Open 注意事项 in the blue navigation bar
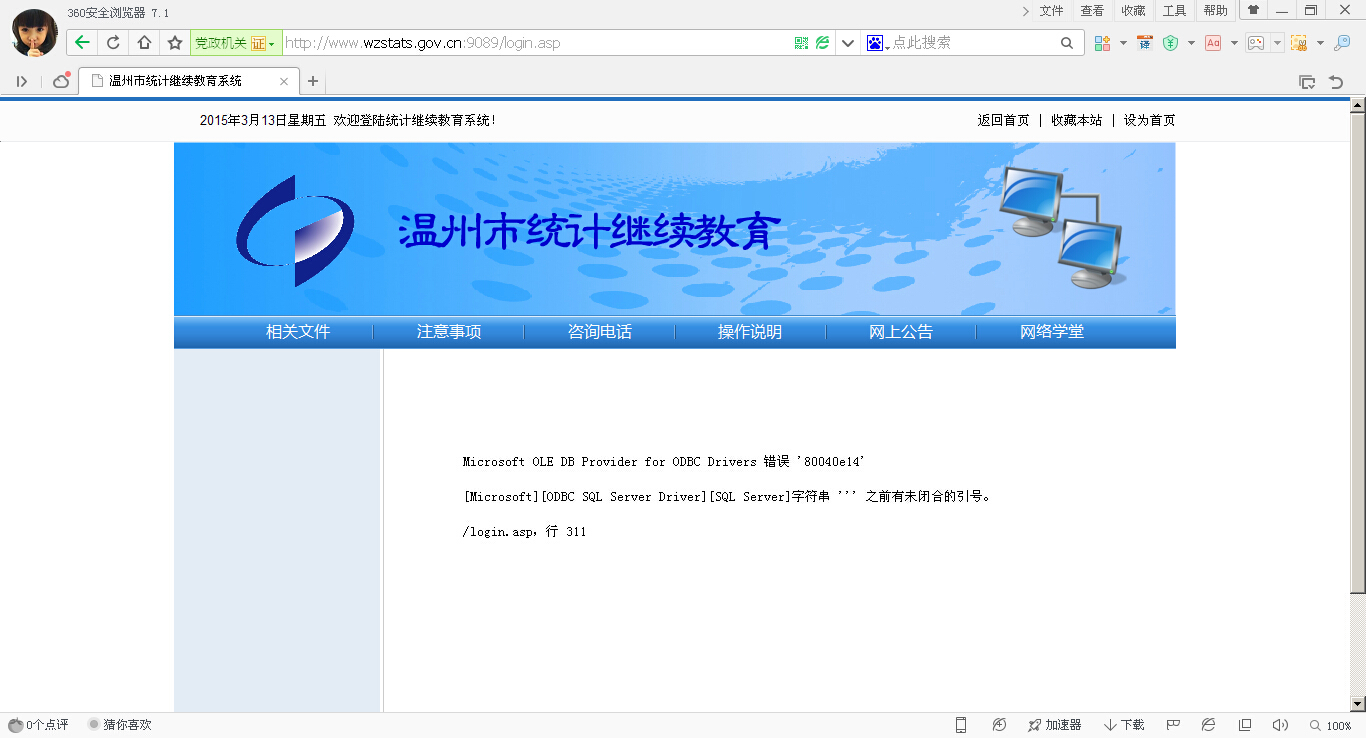 coord(449,332)
